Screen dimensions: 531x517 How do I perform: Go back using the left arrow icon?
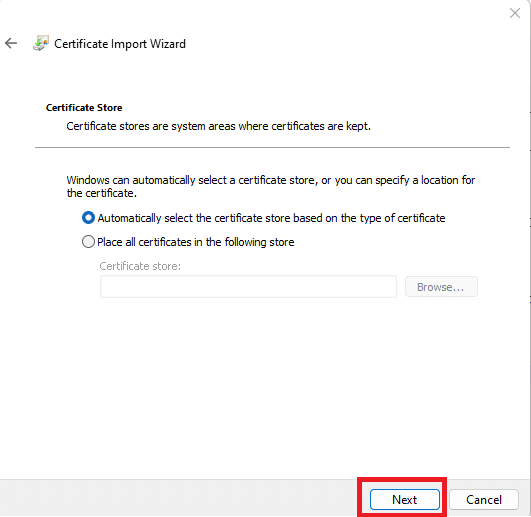coord(11,43)
